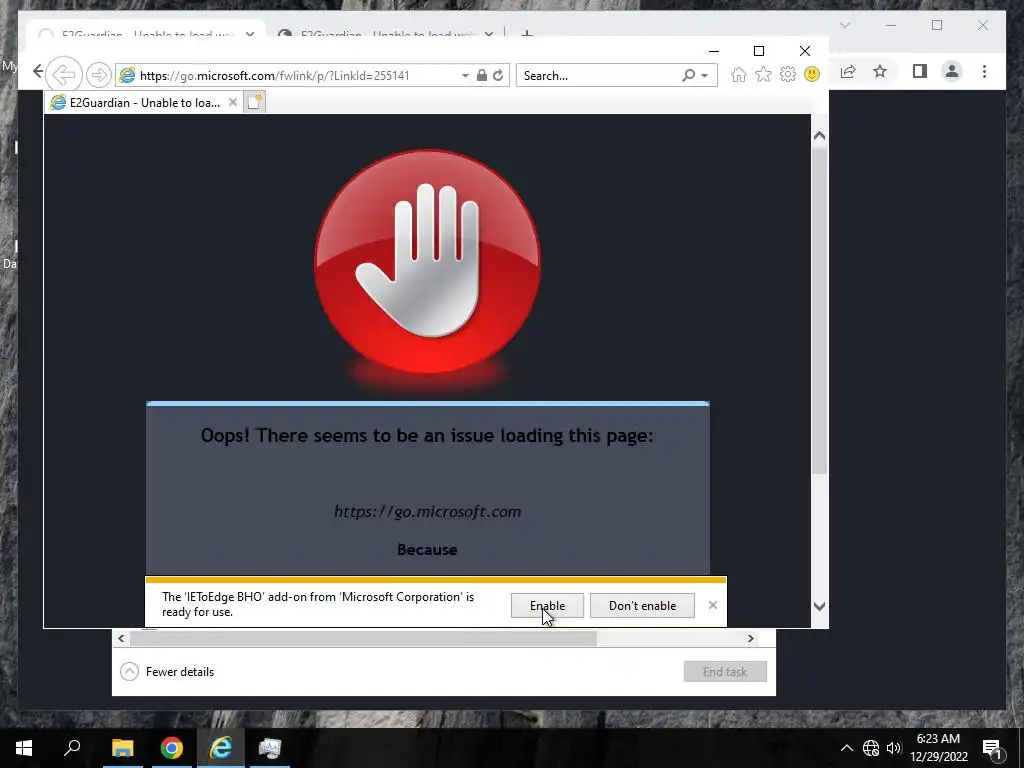
Task: Open notification center icon
Action: (x=993, y=748)
